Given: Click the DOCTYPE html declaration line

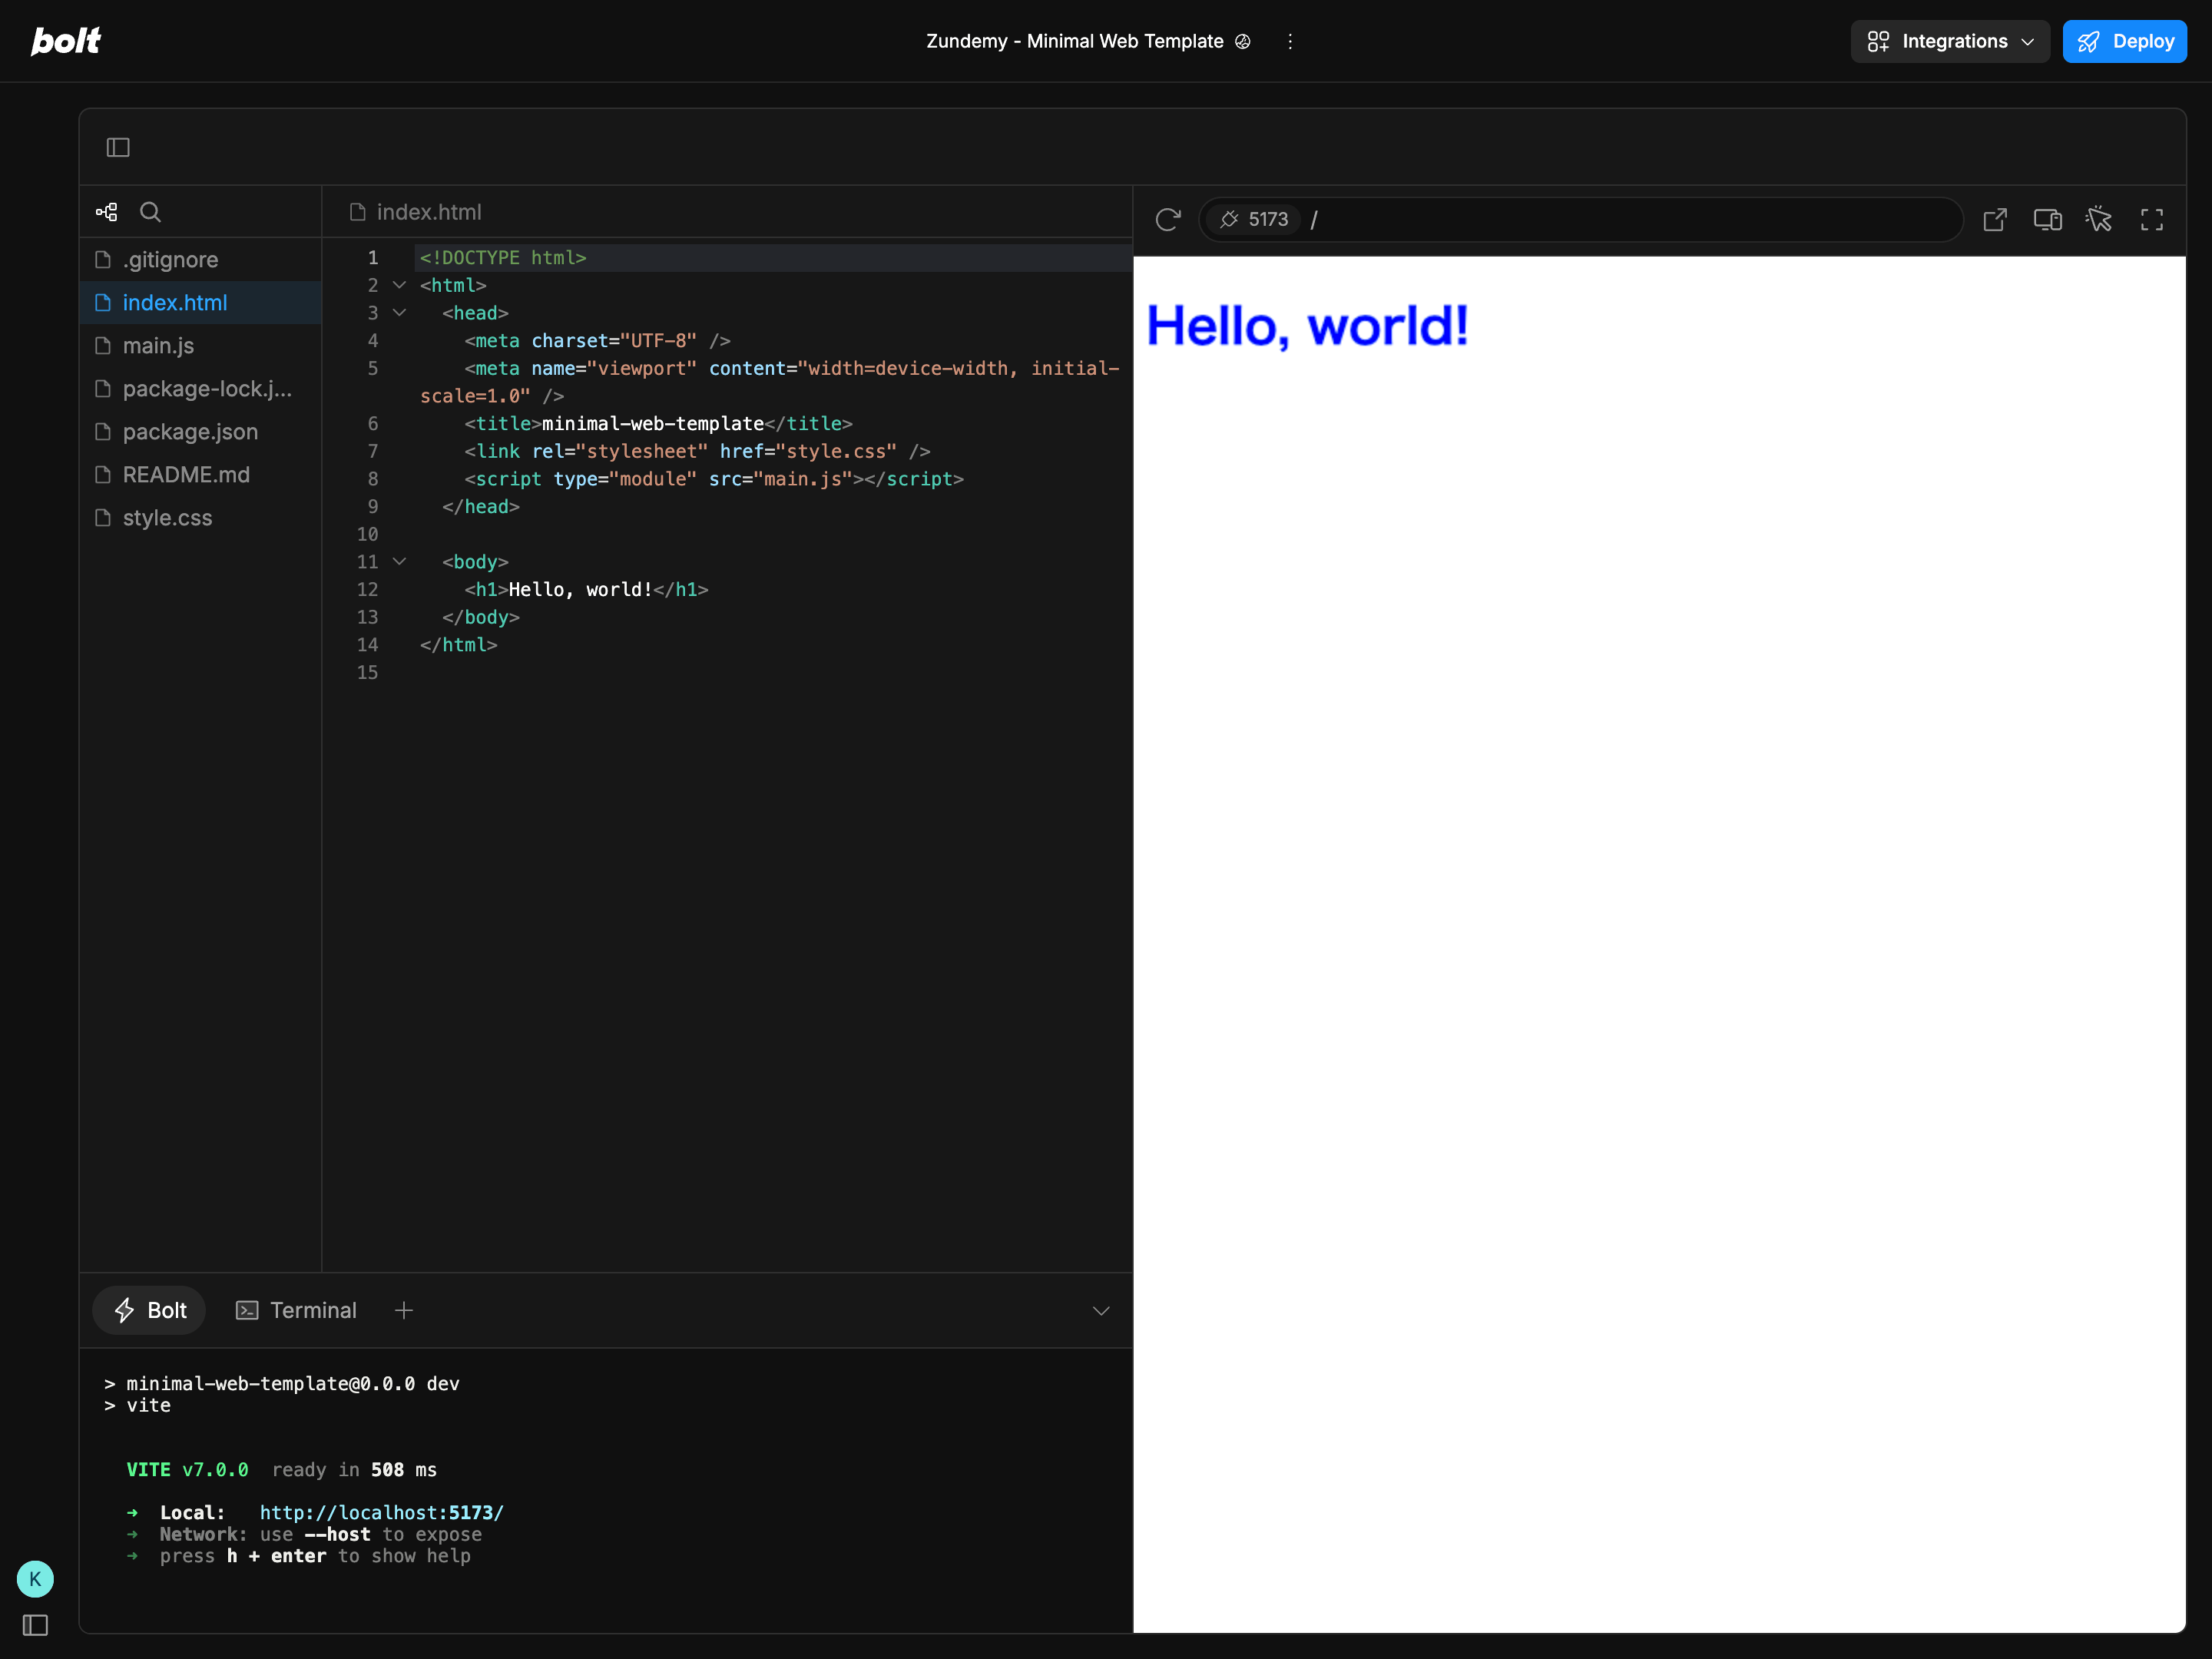Looking at the screenshot, I should [x=503, y=258].
